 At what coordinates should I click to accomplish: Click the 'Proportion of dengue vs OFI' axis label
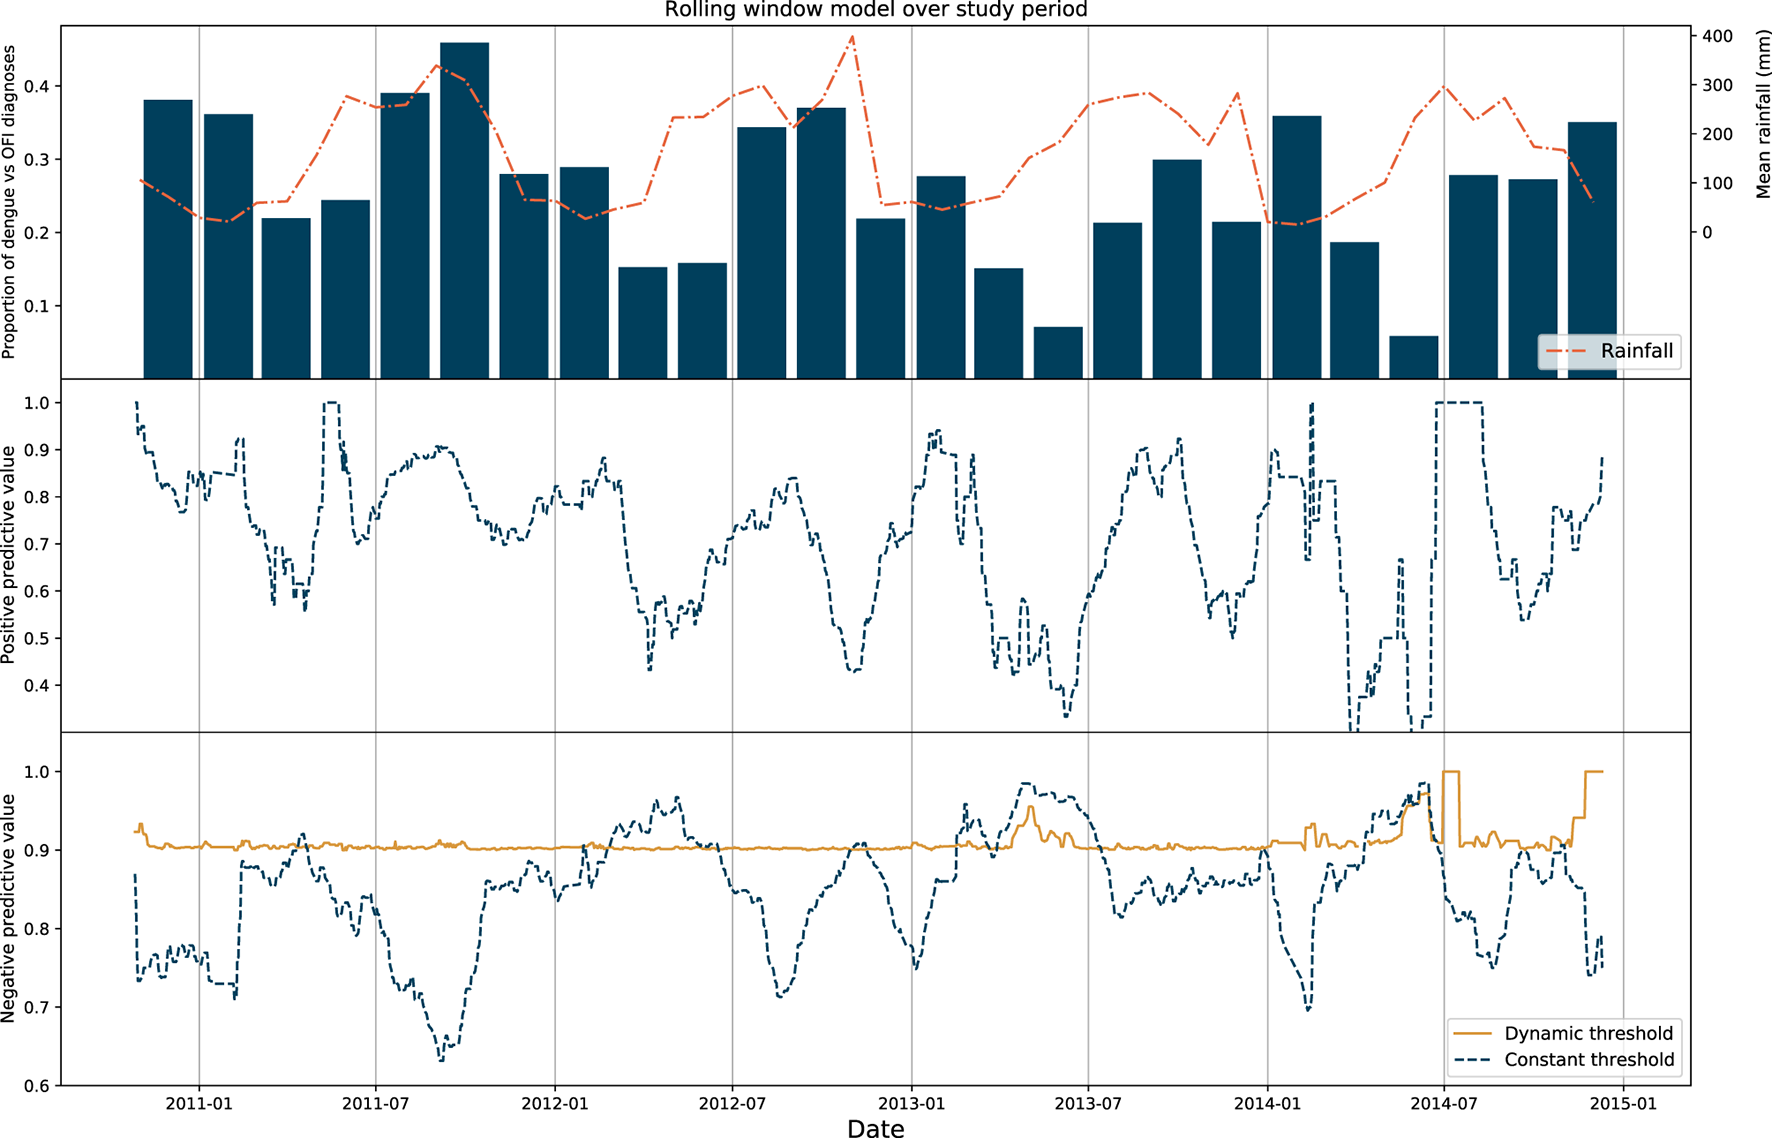(x=9, y=201)
